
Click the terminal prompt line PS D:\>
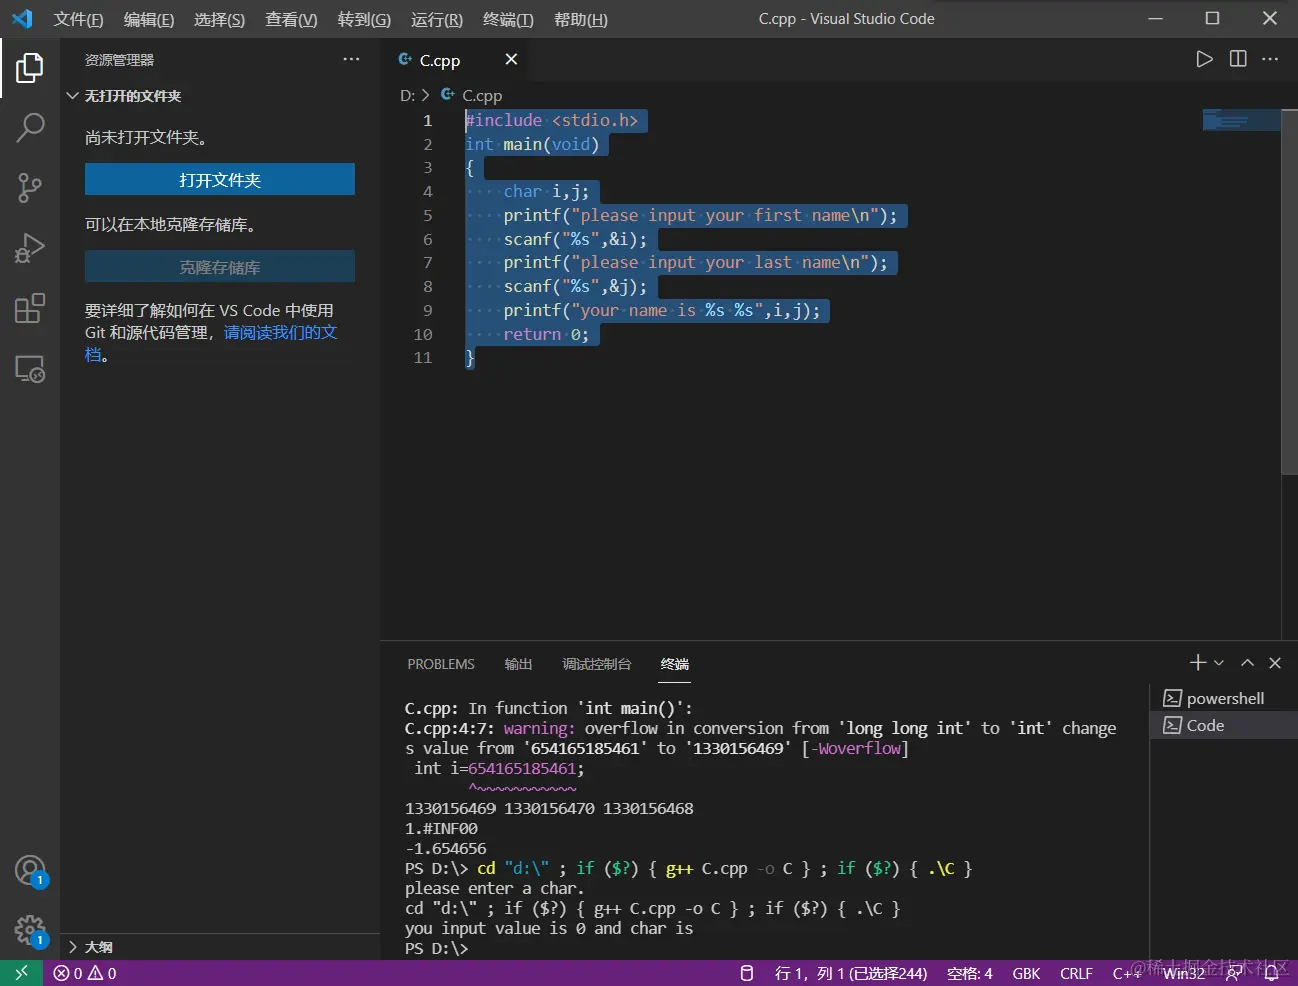pyautogui.click(x=436, y=948)
